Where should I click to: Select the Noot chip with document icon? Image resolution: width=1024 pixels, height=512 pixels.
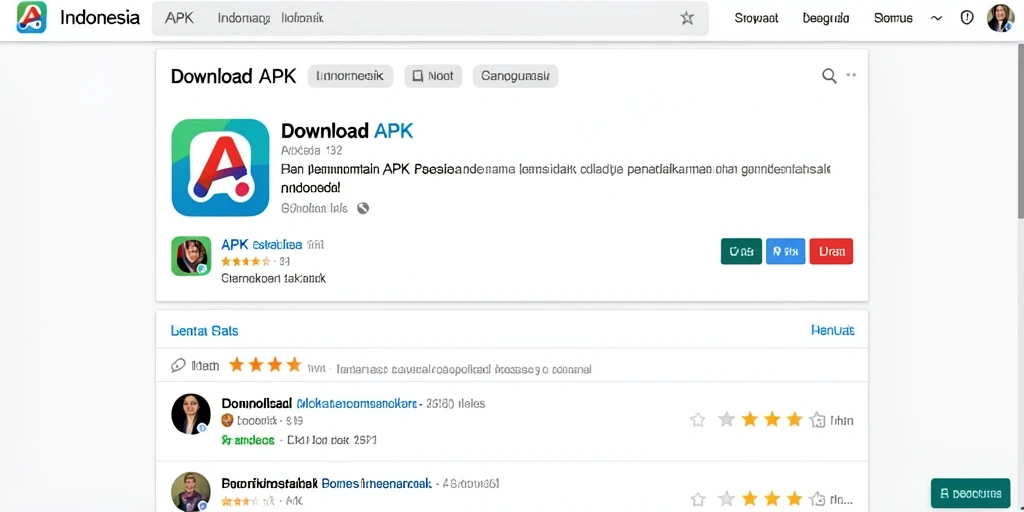433,76
